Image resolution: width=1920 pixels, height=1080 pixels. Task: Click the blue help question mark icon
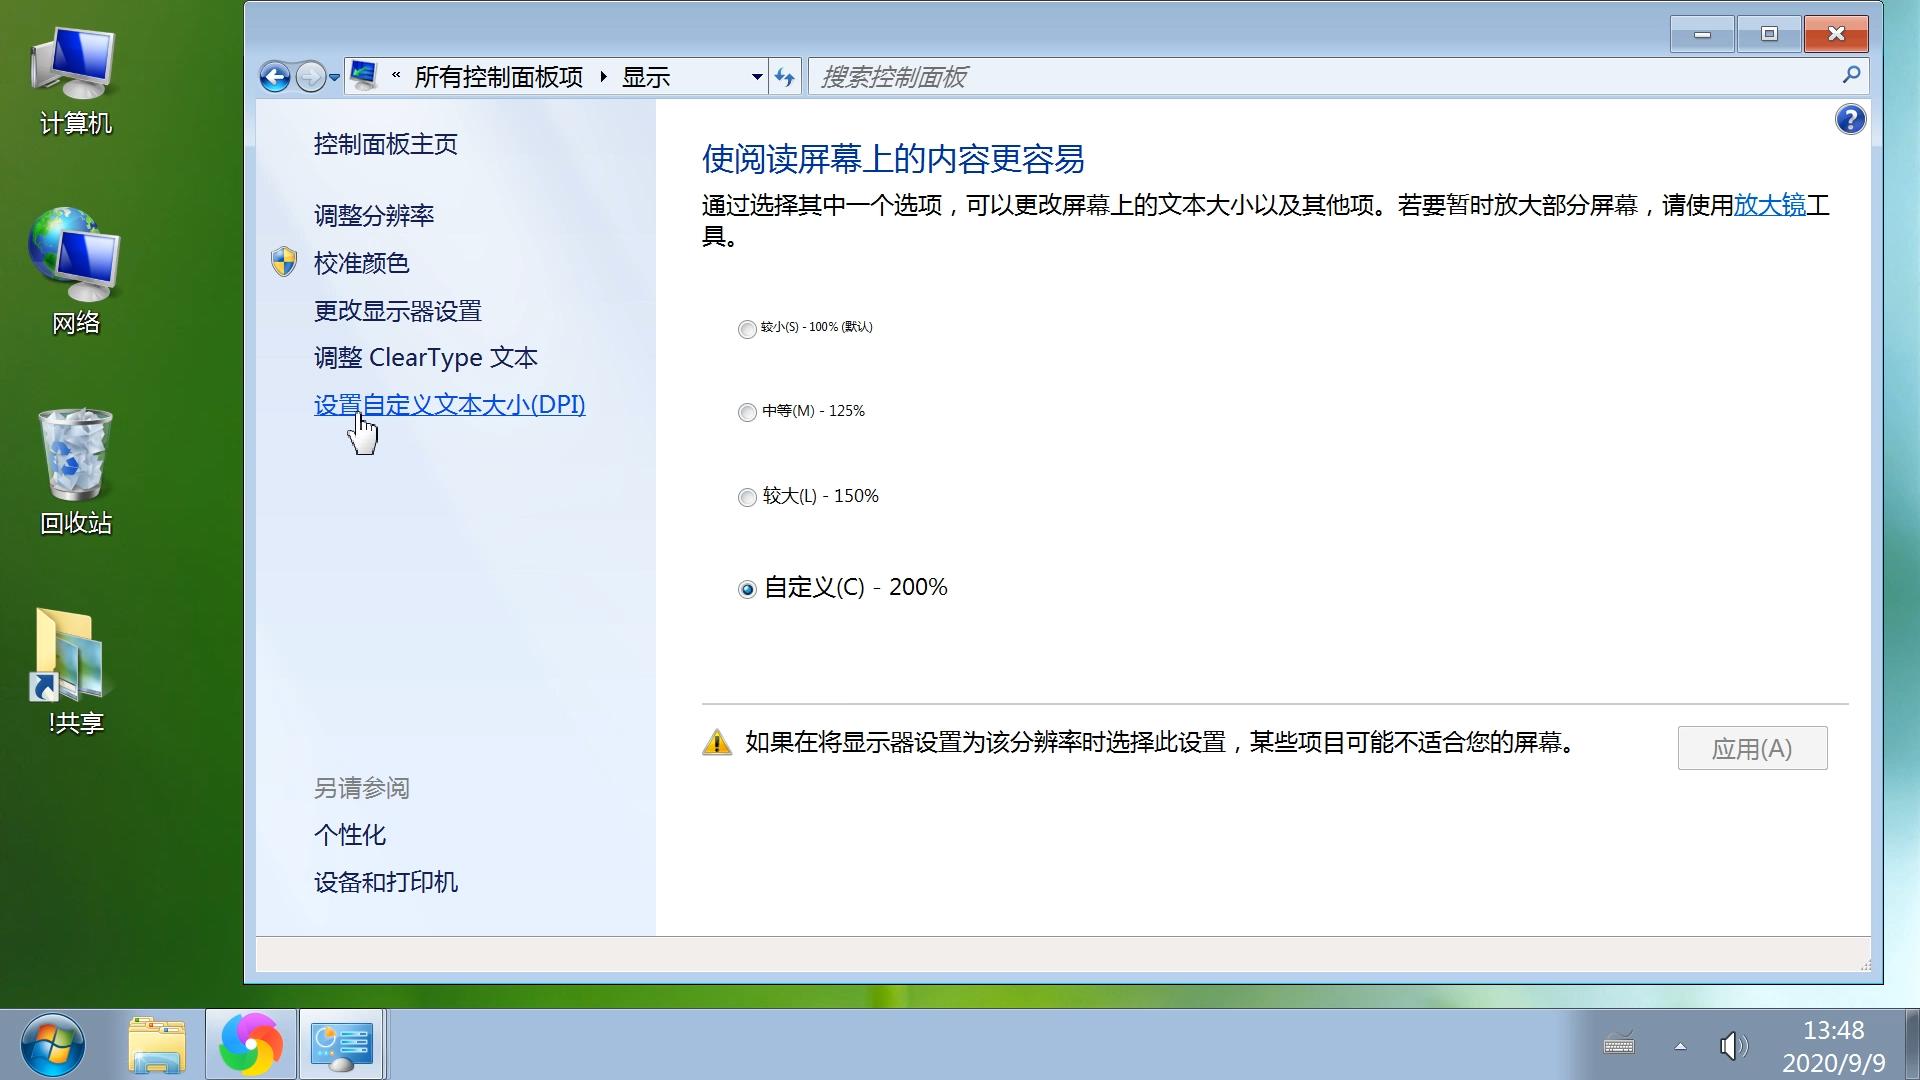coord(1850,119)
